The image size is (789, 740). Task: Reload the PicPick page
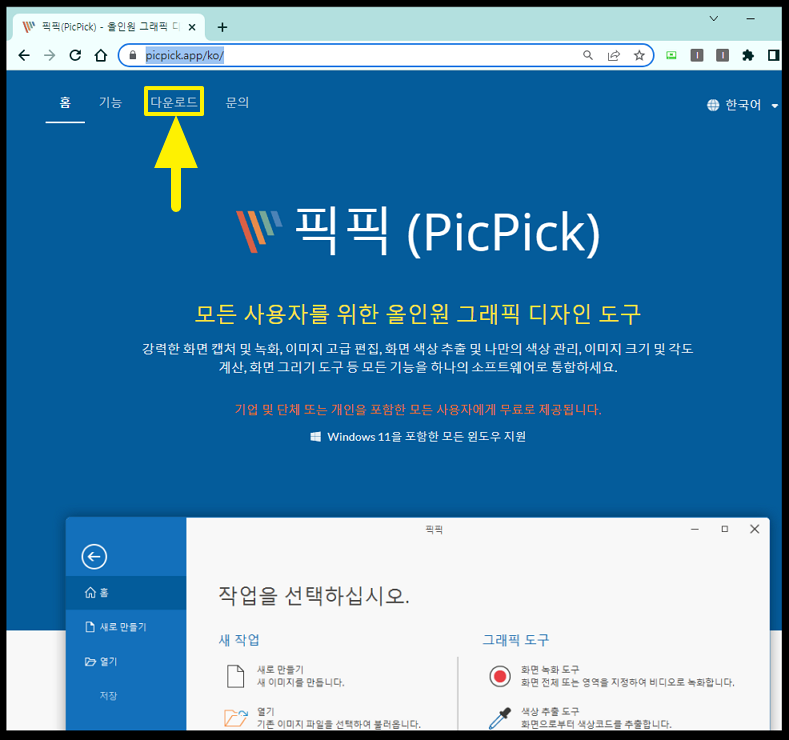point(75,55)
